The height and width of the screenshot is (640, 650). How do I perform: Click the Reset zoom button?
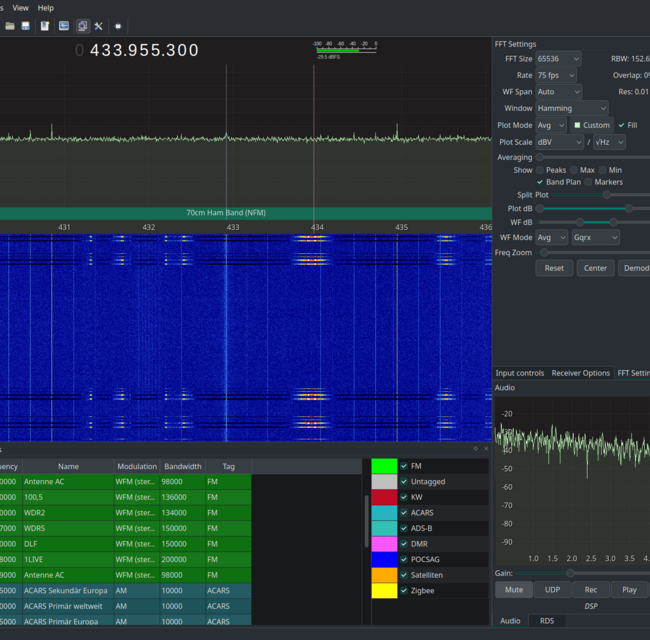[554, 268]
